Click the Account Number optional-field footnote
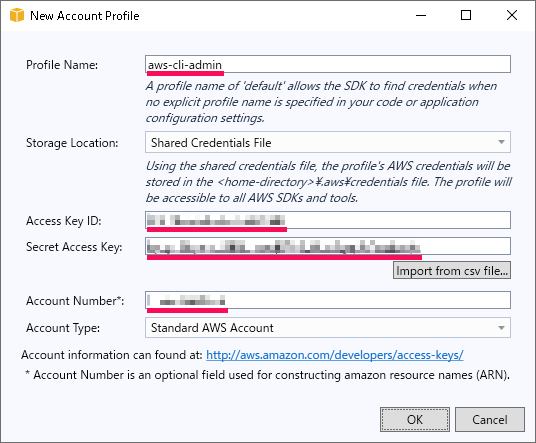Screen dimensions: 536x443 267,375
